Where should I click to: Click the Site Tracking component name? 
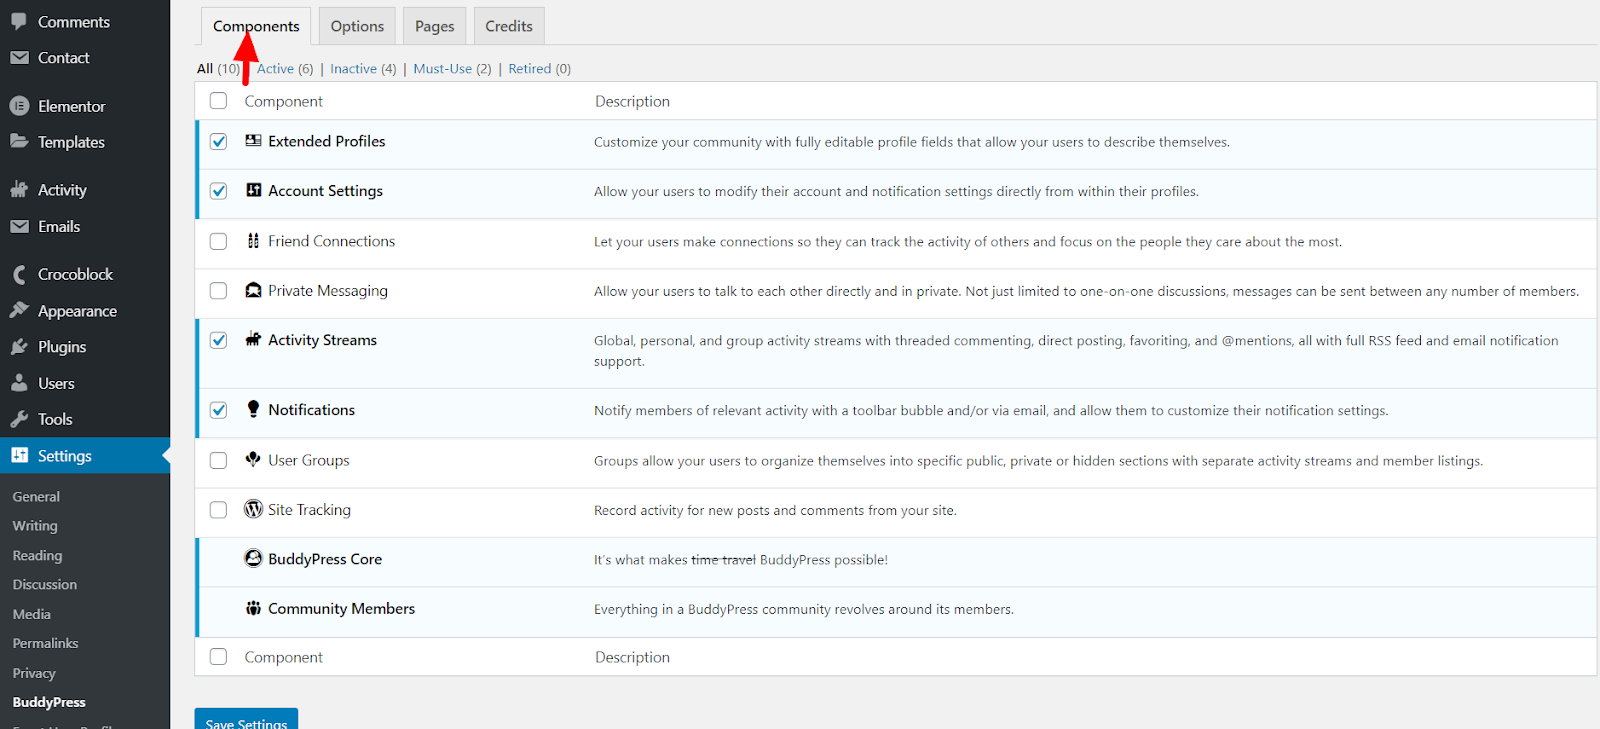309,510
